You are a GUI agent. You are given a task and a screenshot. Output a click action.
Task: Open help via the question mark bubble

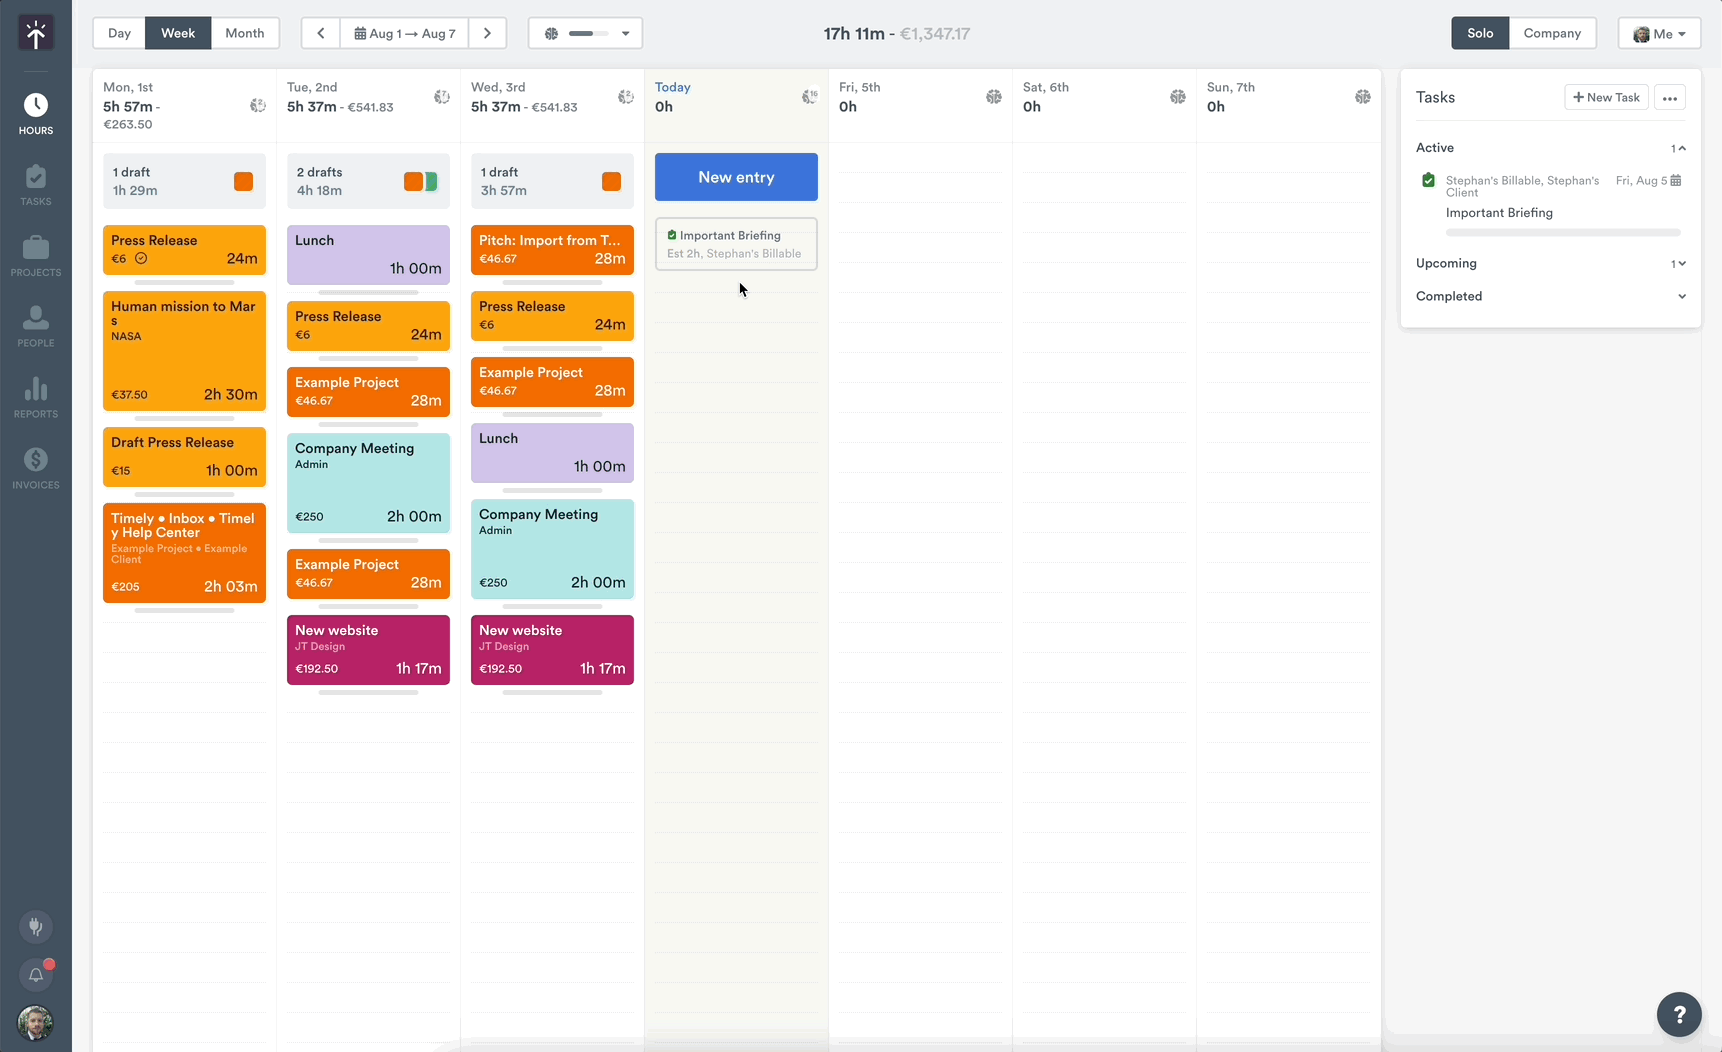(1679, 1014)
